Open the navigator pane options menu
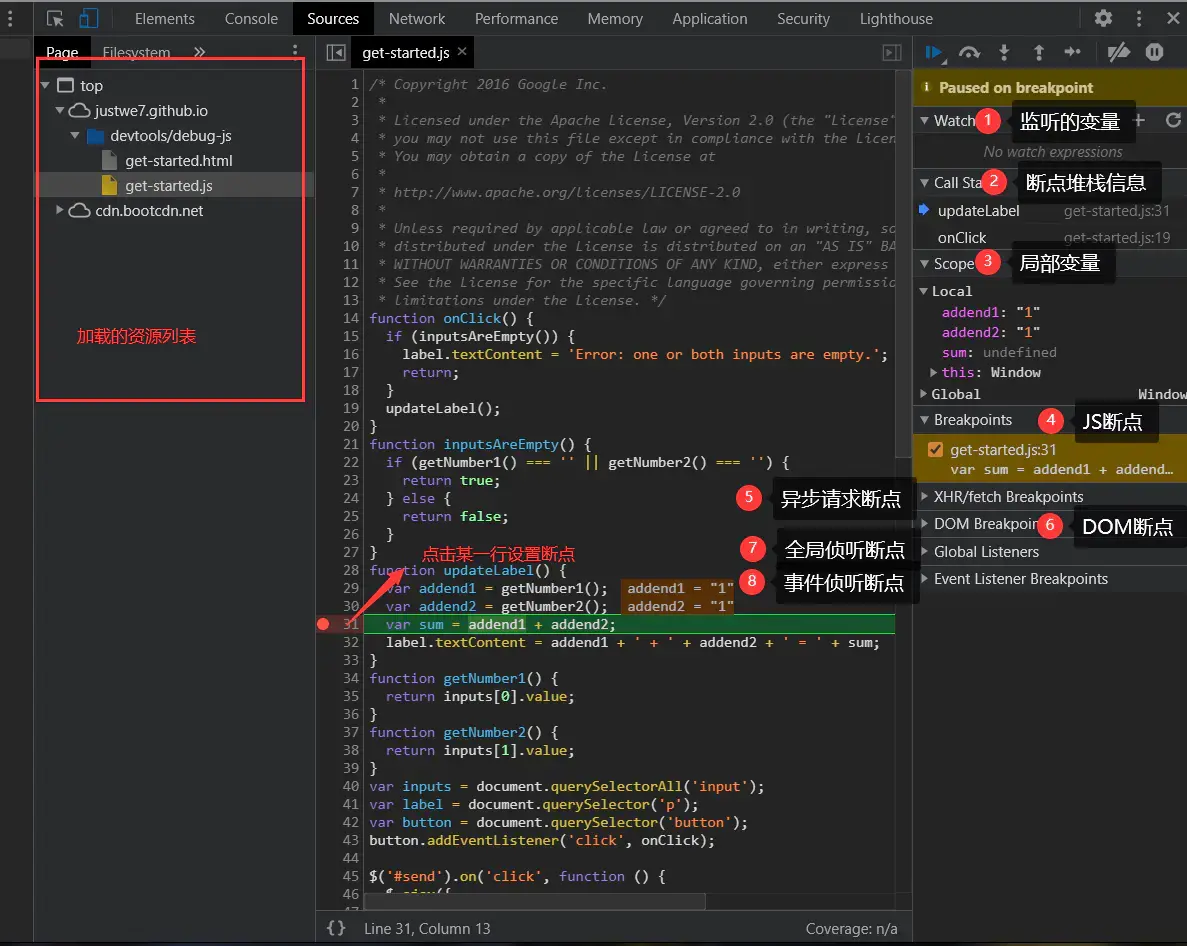The height and width of the screenshot is (946, 1187). 294,51
